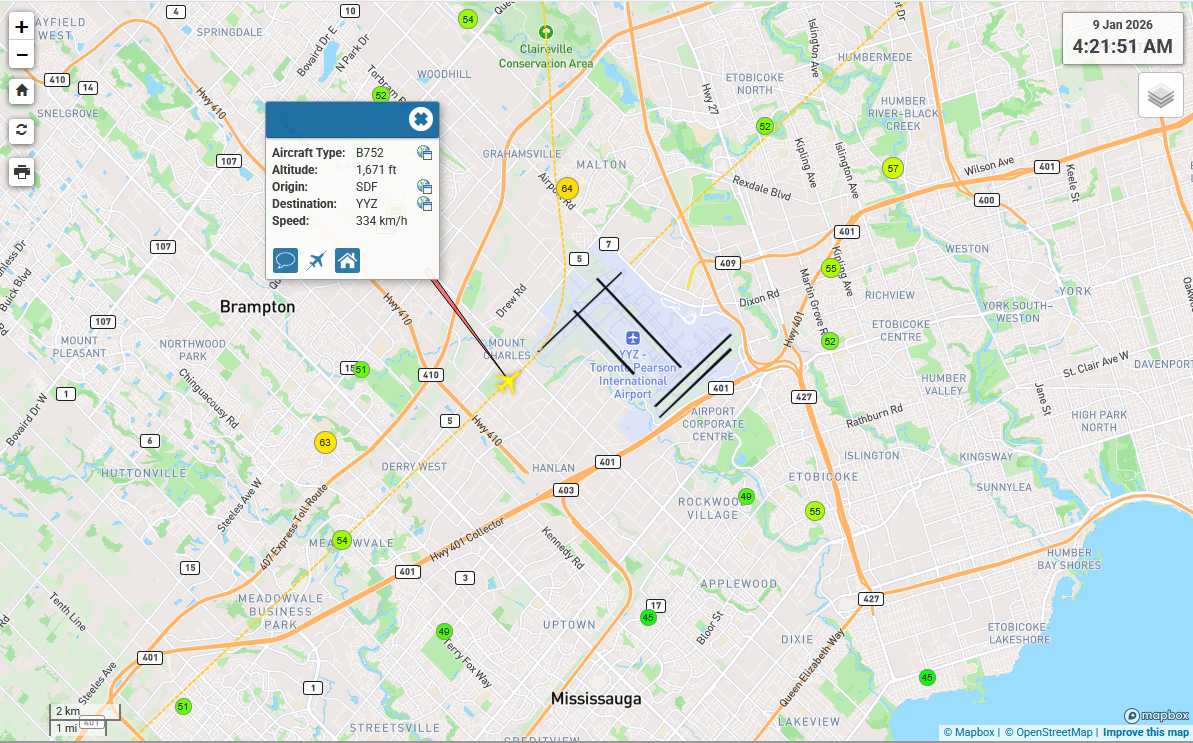This screenshot has width=1193, height=743.
Task: Click the green 57 noise monitor marker
Action: [x=892, y=168]
